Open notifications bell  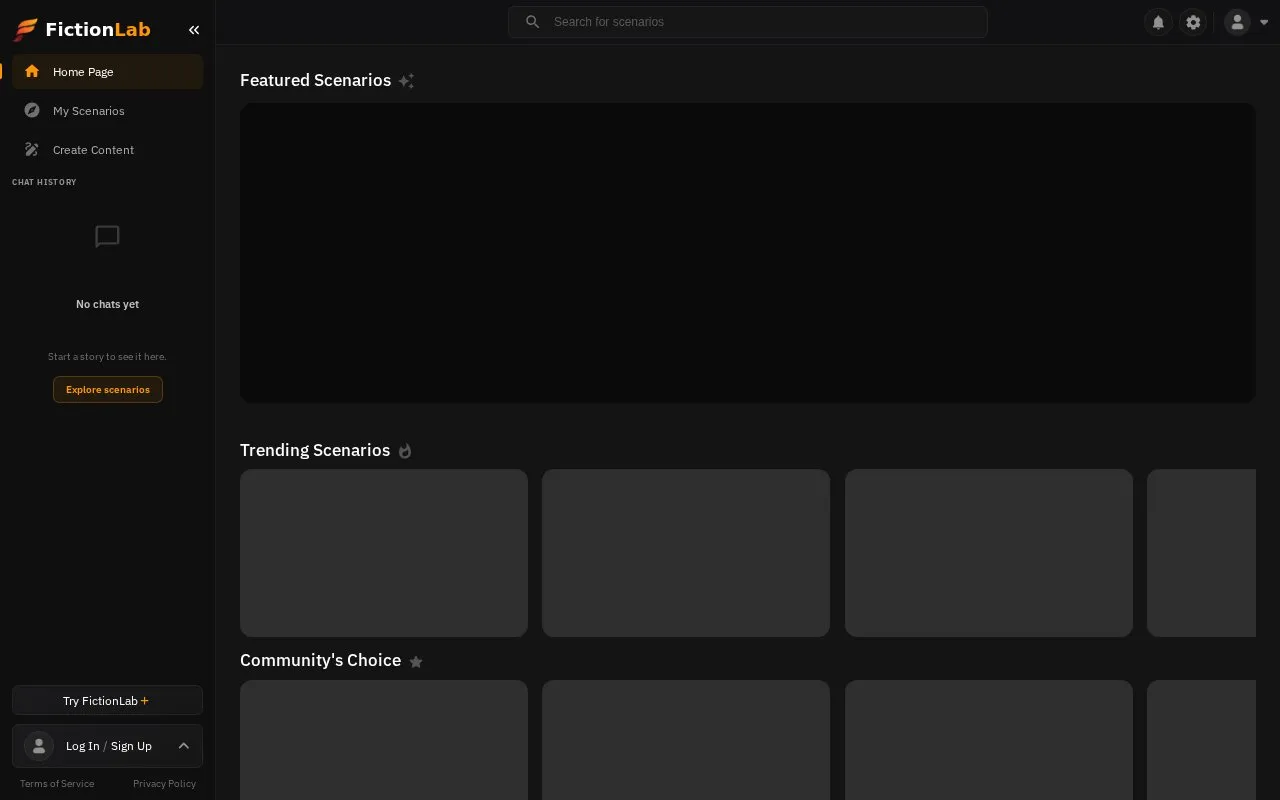1158,22
